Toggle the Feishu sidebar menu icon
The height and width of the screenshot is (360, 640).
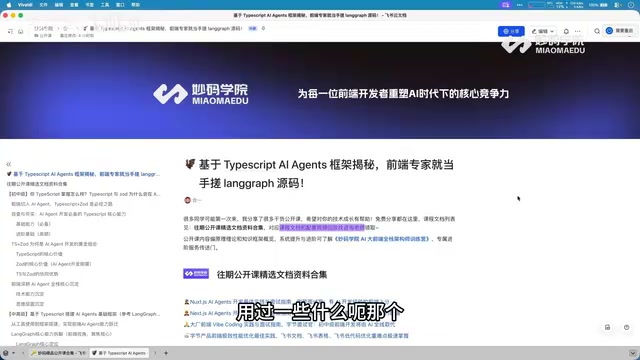click(x=10, y=31)
